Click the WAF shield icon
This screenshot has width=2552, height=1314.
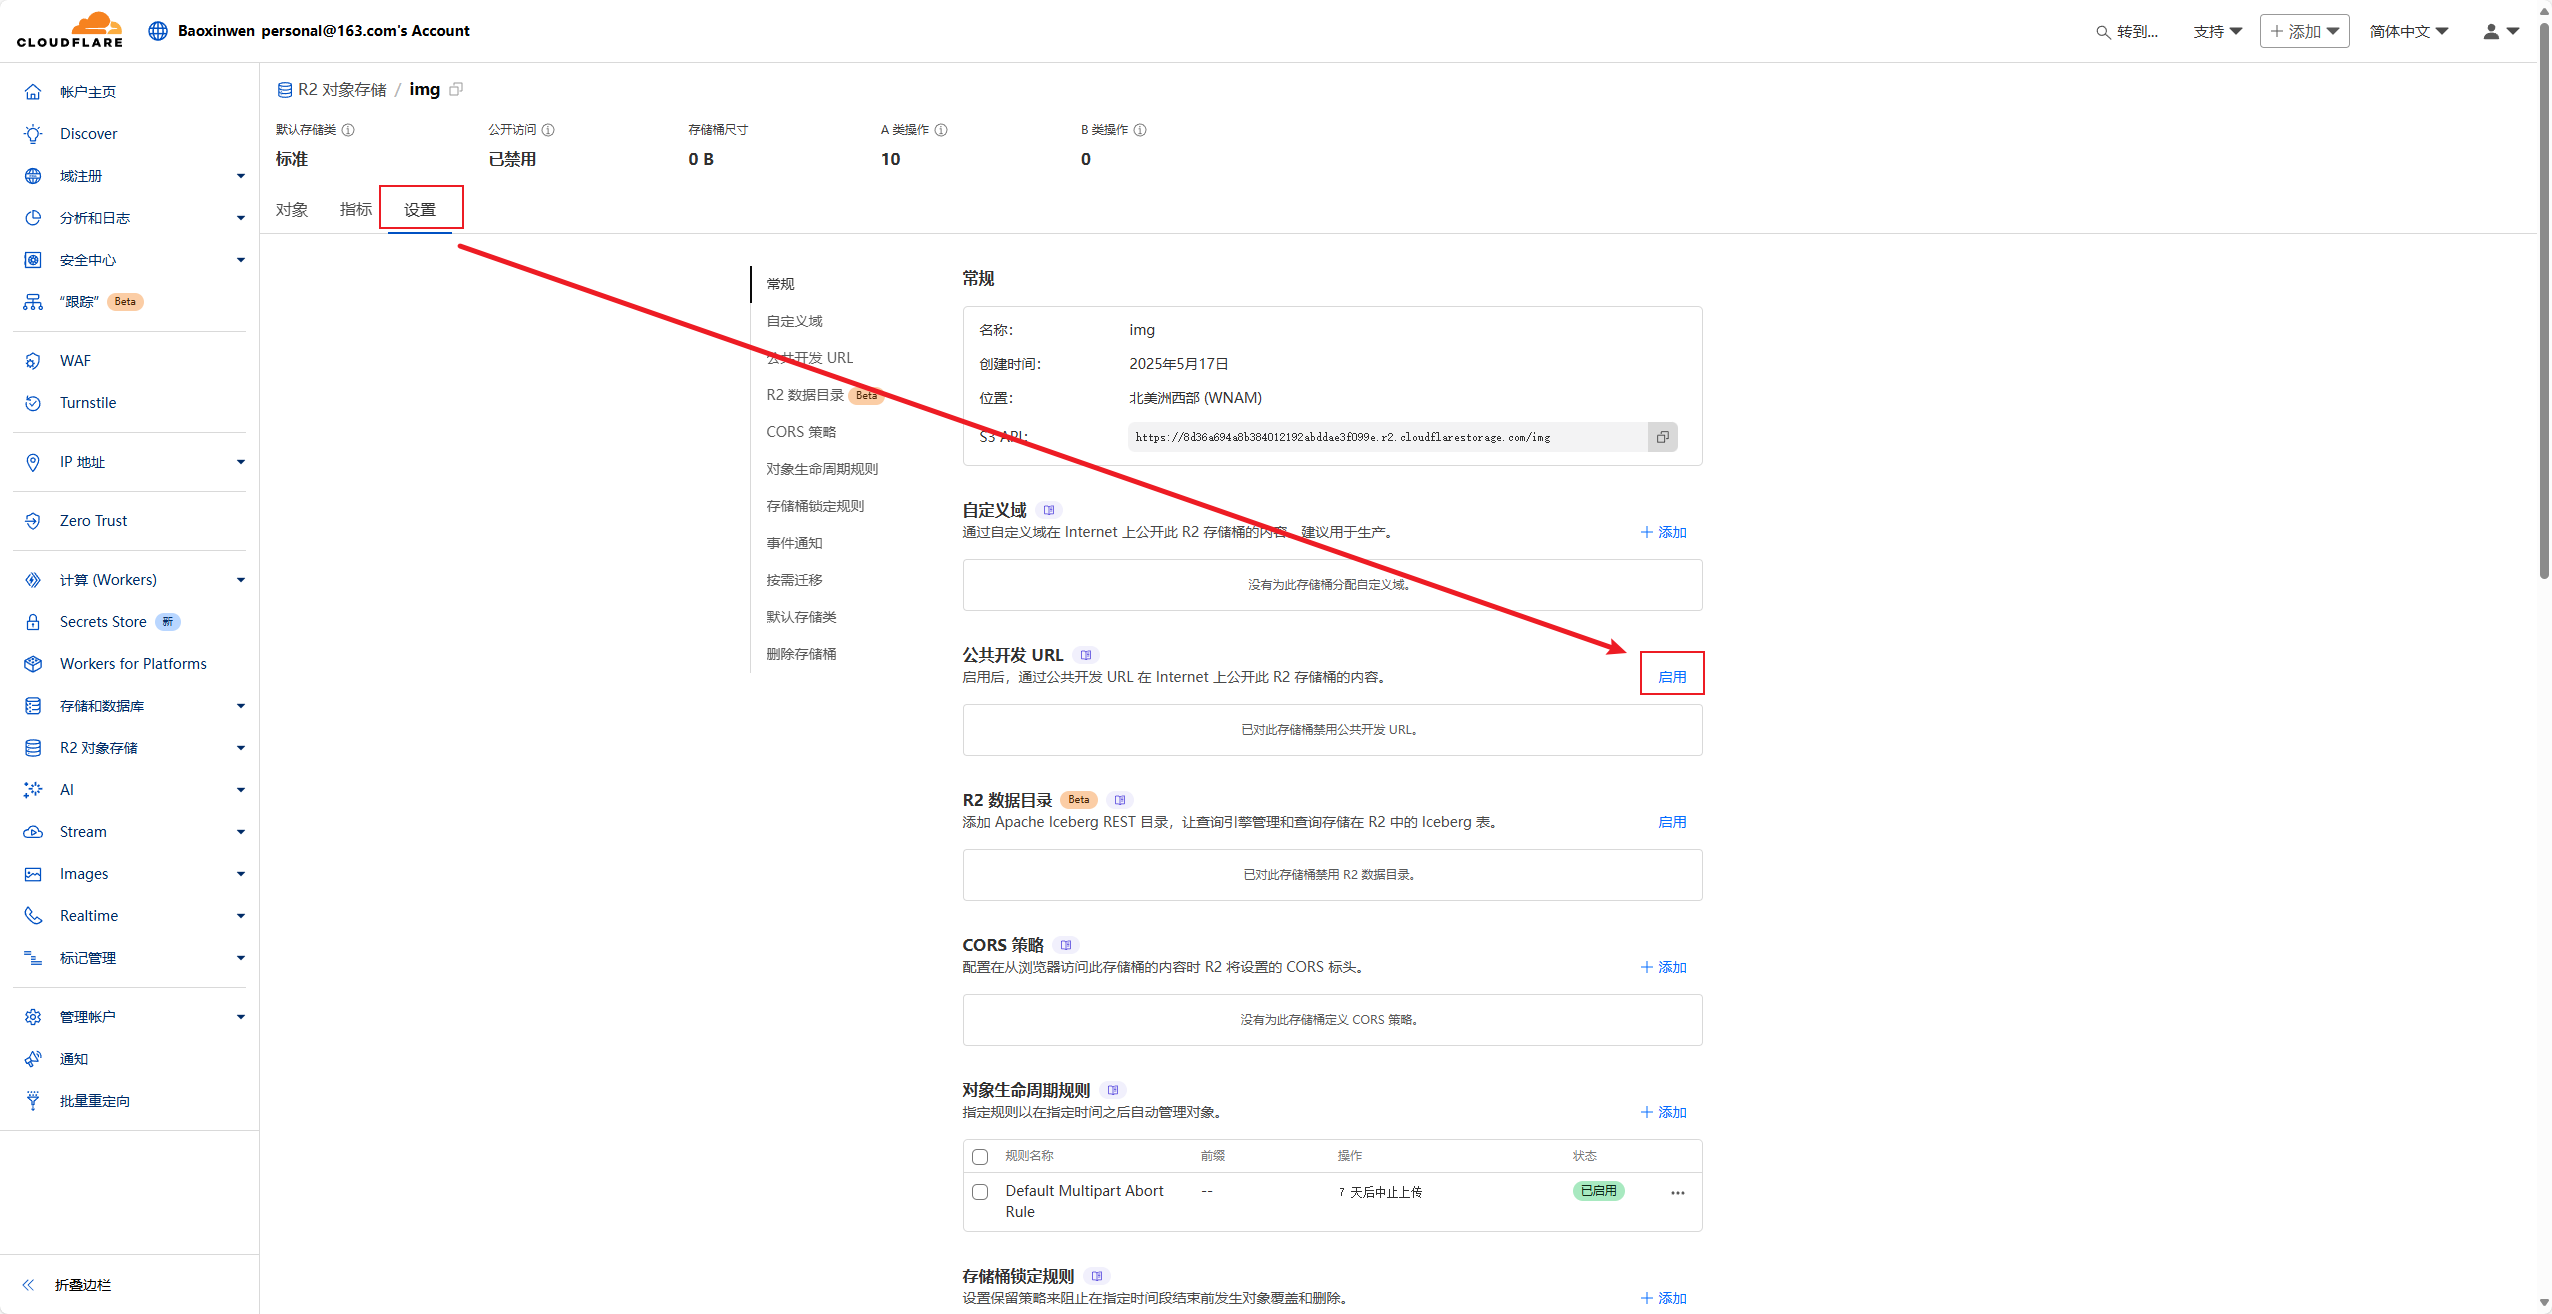click(33, 361)
